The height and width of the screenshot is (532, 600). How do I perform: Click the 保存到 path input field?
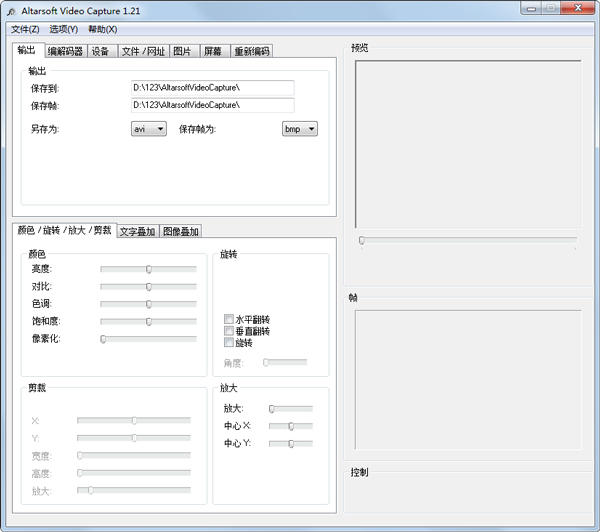(212, 88)
